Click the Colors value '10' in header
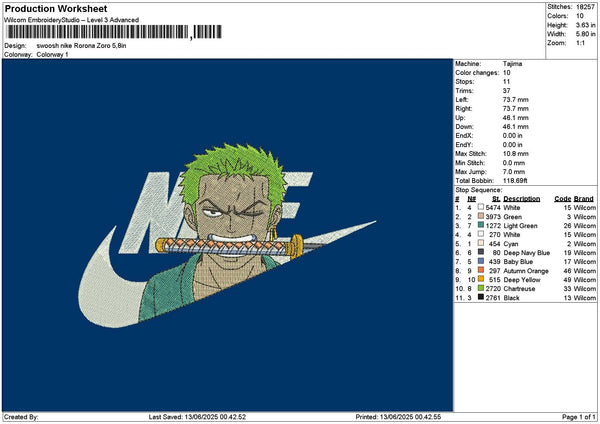Screen dimensions: 600x424 580,16
